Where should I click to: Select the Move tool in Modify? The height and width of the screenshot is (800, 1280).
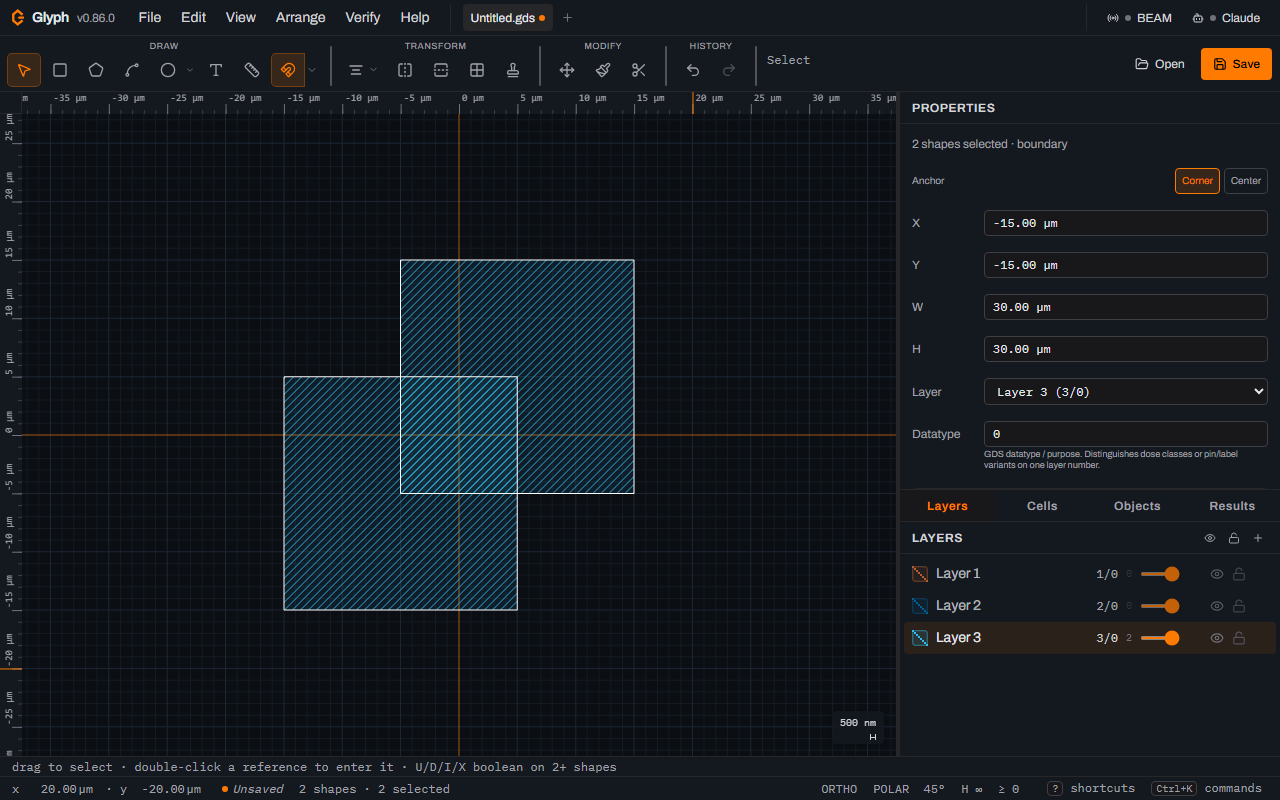point(567,70)
